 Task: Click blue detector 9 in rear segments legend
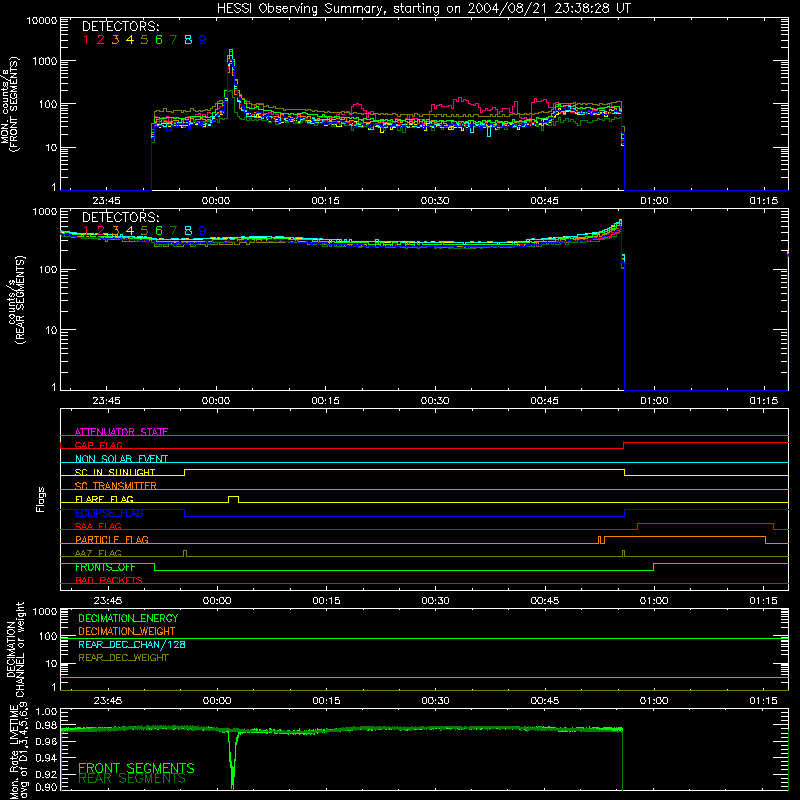(x=203, y=231)
